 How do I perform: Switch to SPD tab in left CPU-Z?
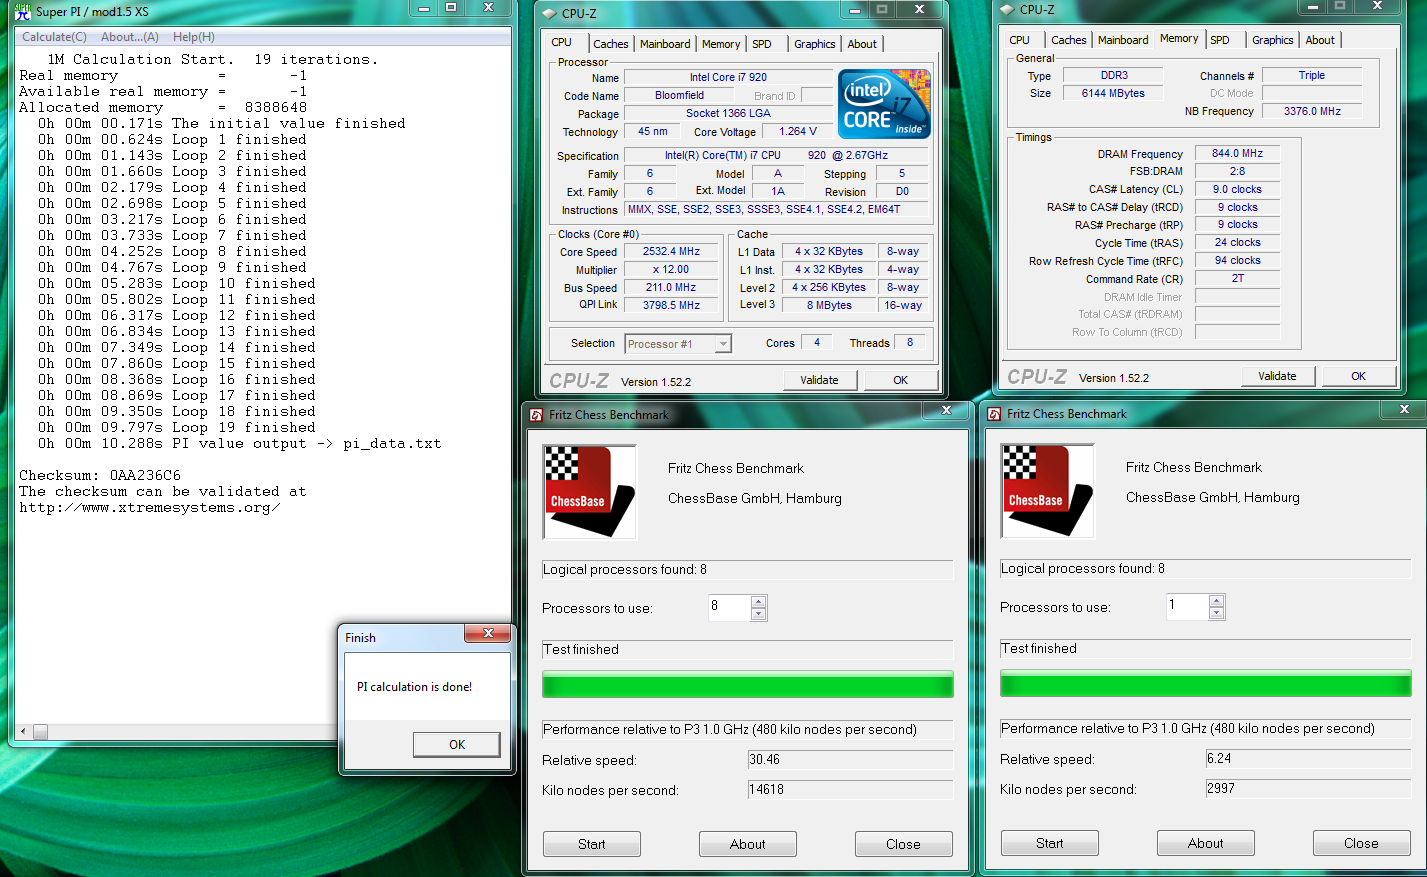click(x=762, y=44)
